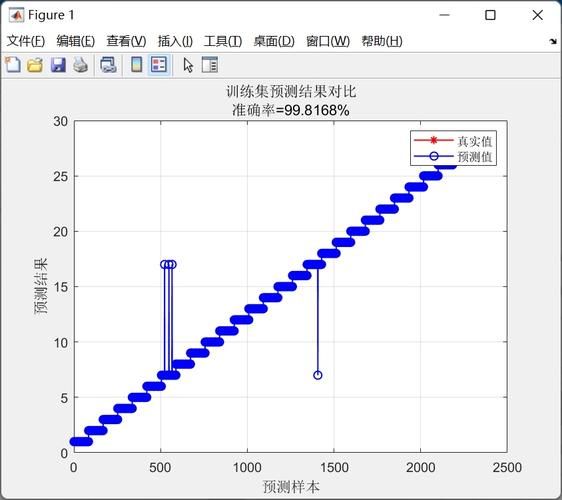
Task: Click the outlier circle near sample 1400
Action: [x=318, y=375]
